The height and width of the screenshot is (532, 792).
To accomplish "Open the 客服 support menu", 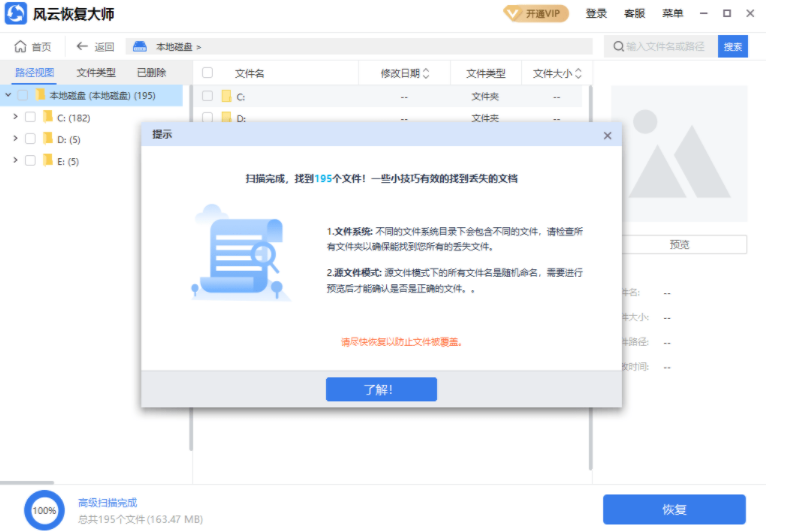I will (634, 14).
